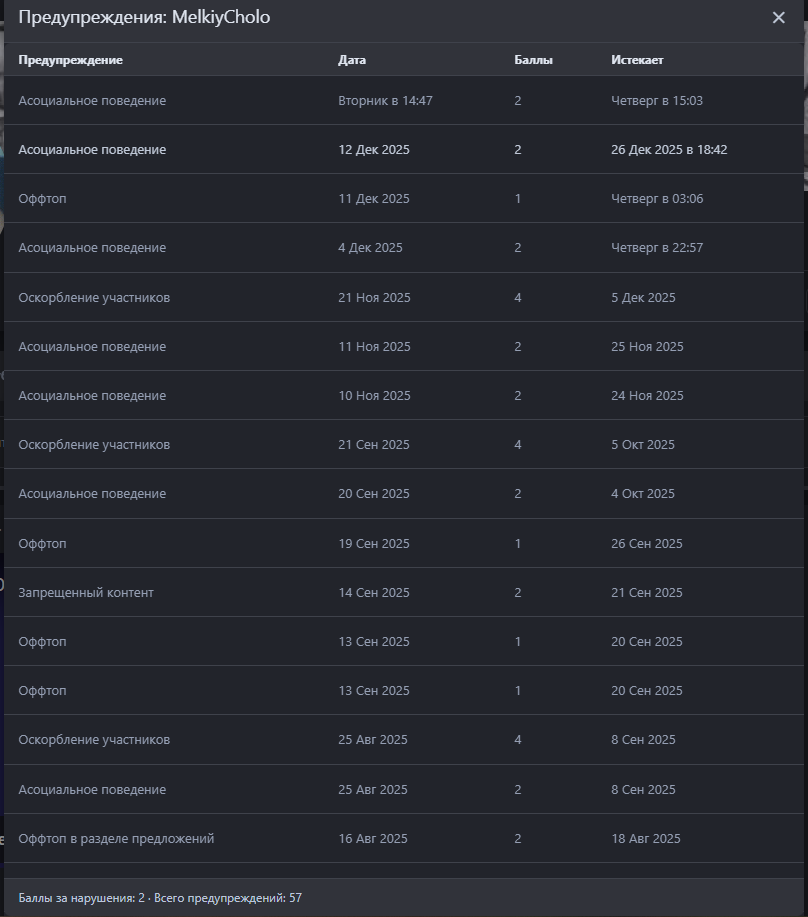This screenshot has width=808, height=917.
Task: Click the expiry date 26 Дек 2025 в 18:42
Action: tap(669, 150)
